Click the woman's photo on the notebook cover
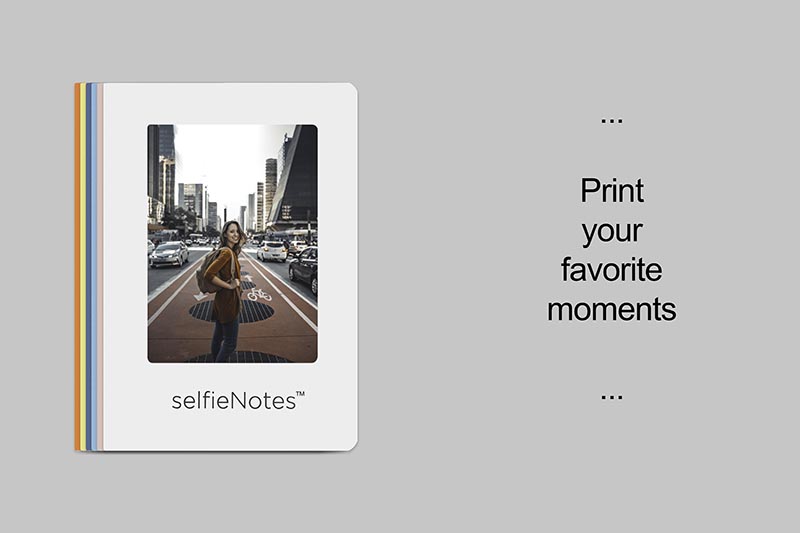 coord(232,244)
